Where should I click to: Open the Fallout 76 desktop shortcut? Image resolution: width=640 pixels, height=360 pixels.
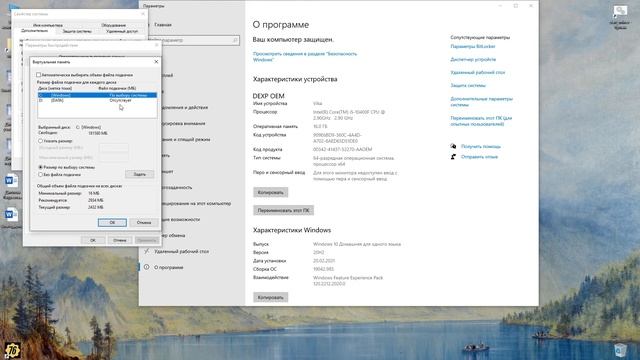(13, 349)
